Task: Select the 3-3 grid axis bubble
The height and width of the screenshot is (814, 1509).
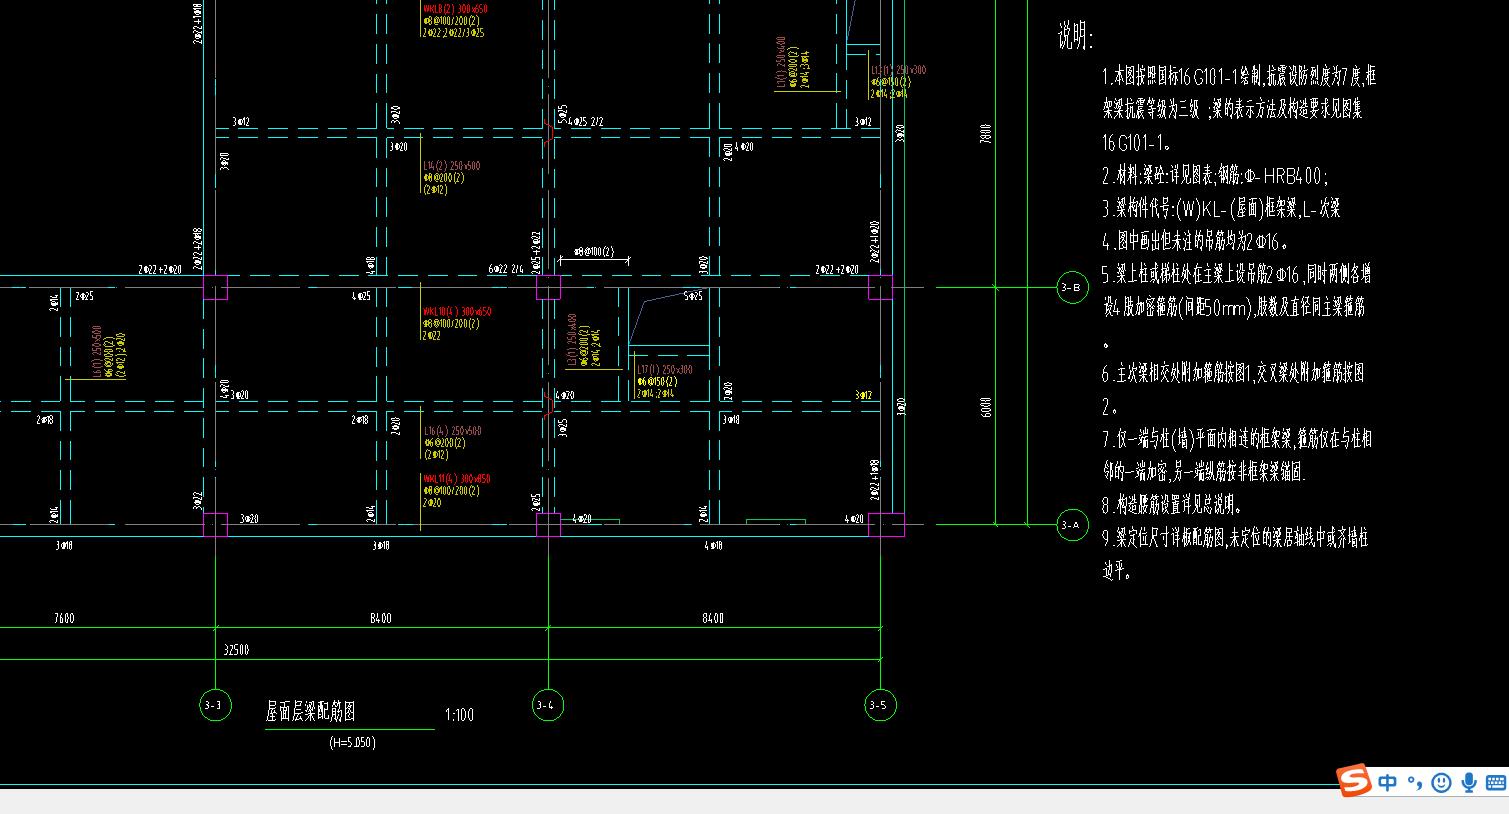Action: point(215,705)
